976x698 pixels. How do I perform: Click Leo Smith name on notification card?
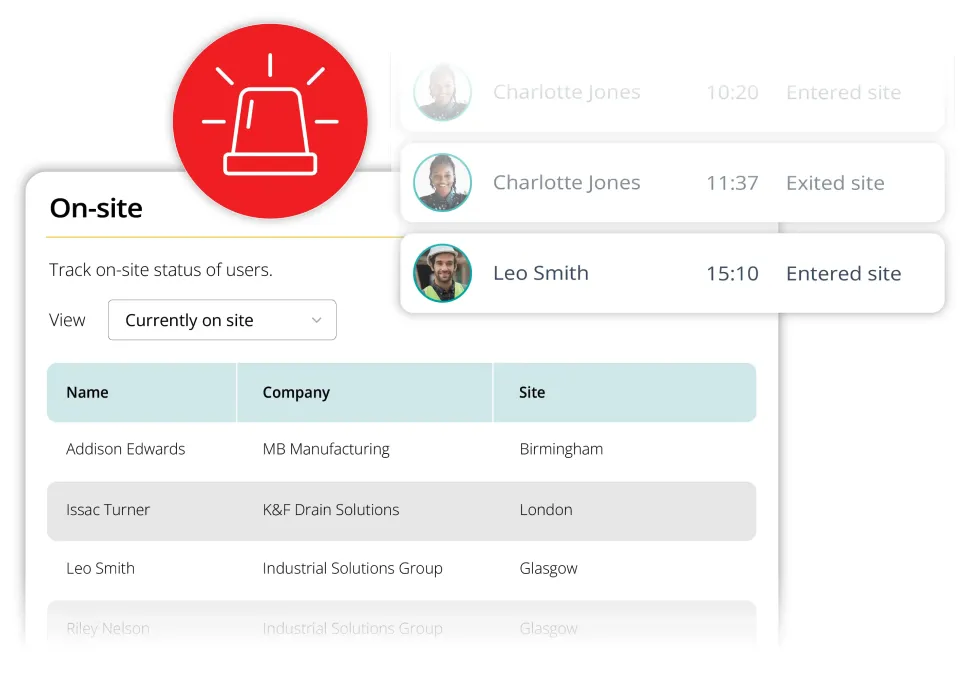point(541,273)
